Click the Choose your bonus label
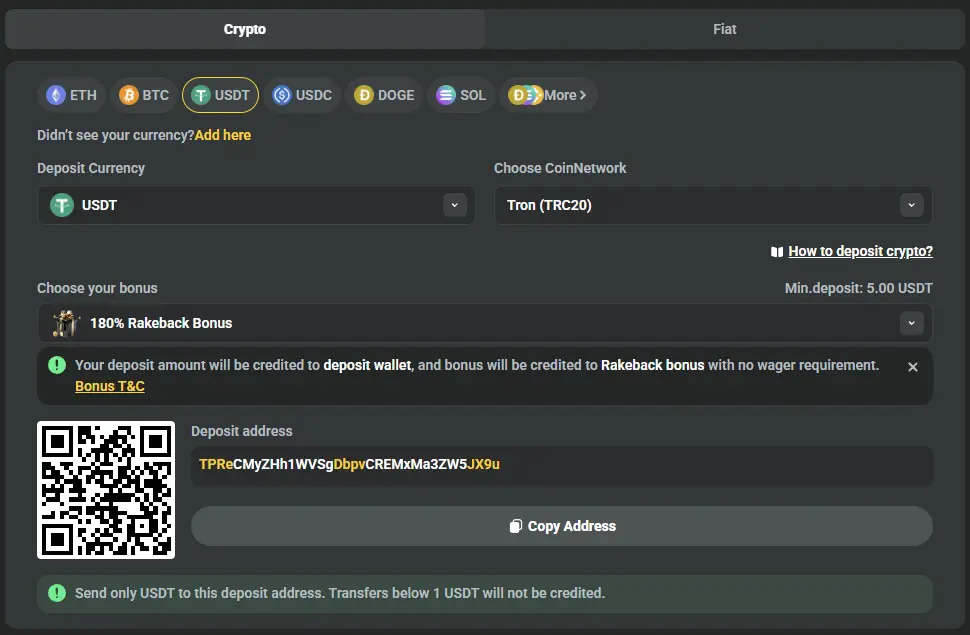 click(x=97, y=288)
